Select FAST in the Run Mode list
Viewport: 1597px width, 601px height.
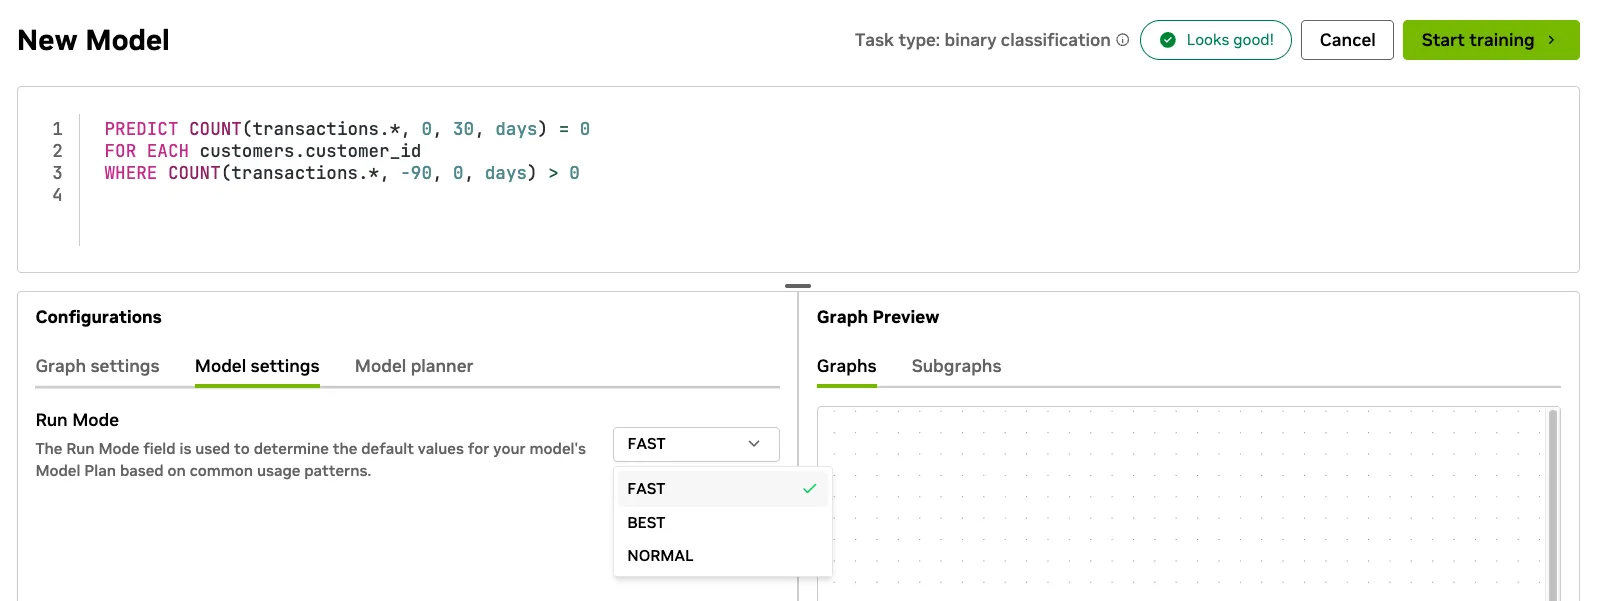click(x=722, y=489)
